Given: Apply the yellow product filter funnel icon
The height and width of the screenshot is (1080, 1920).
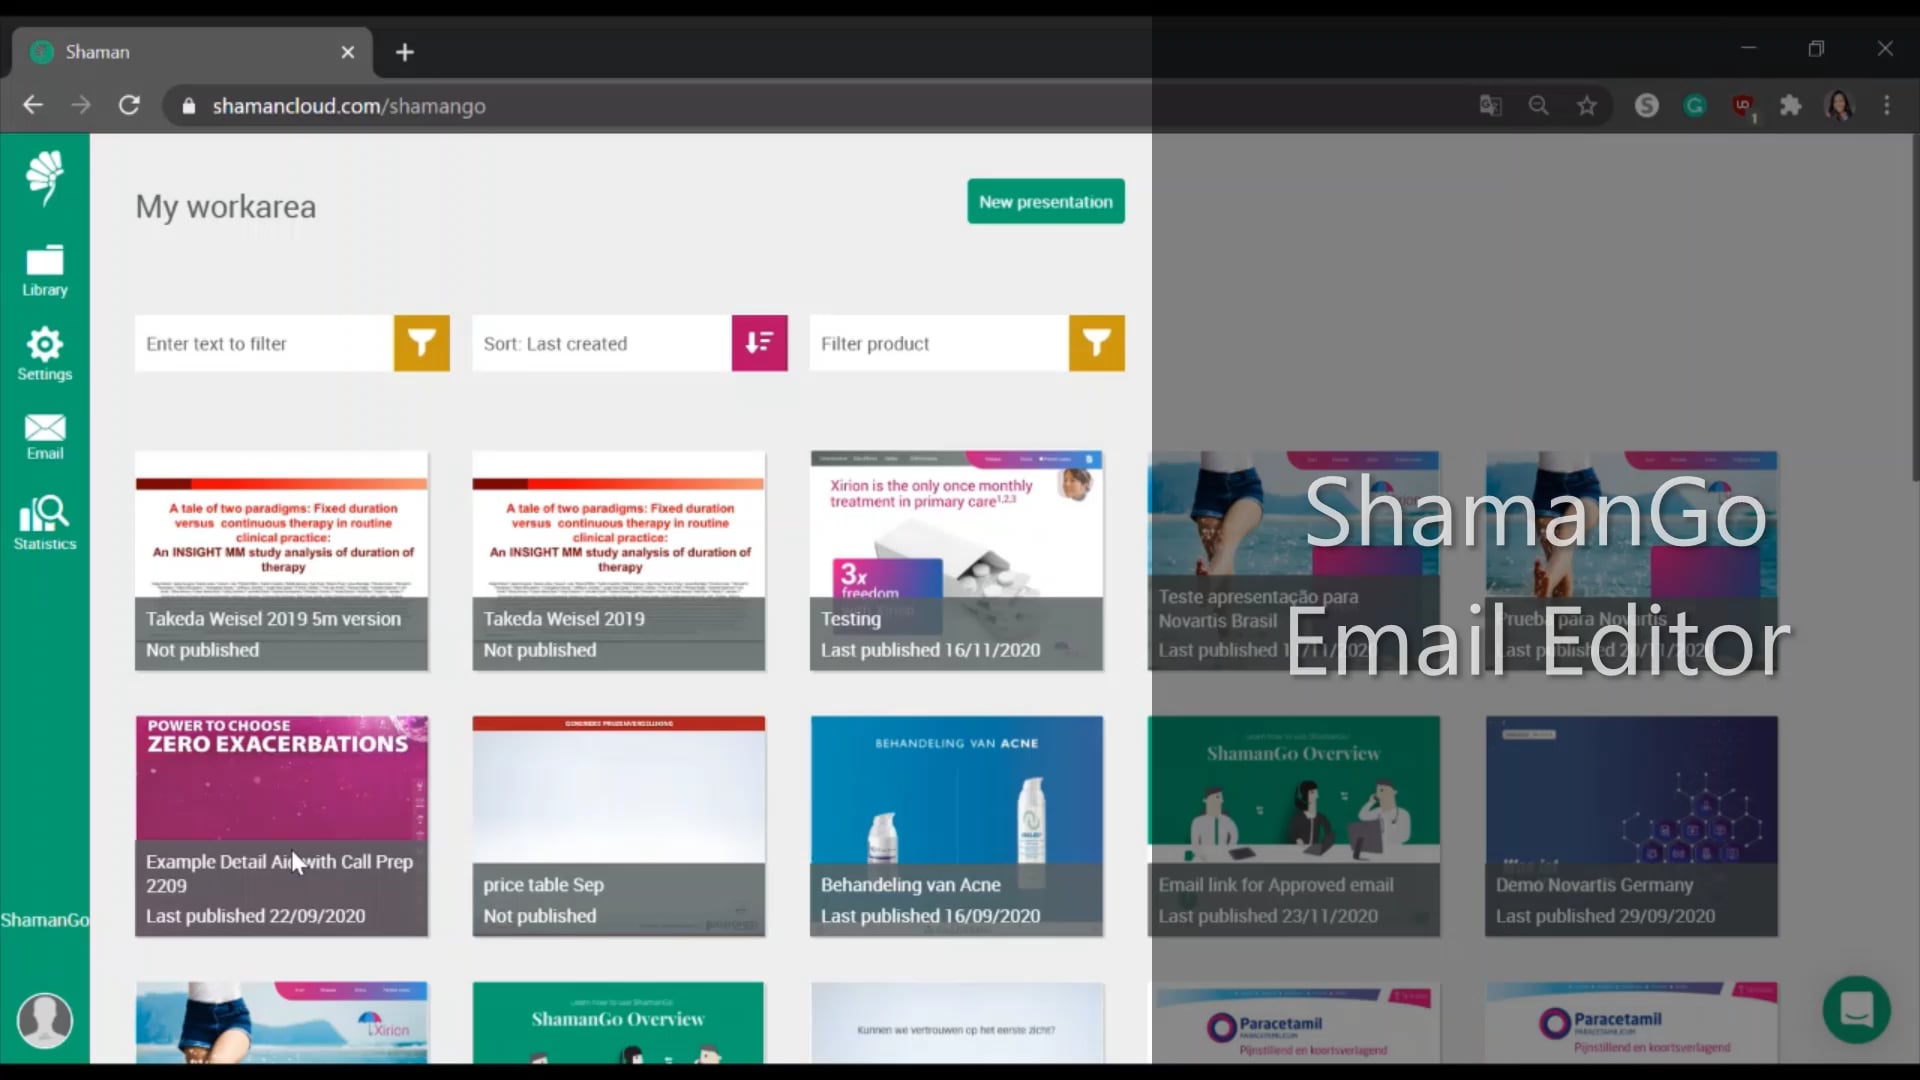Looking at the screenshot, I should point(1097,343).
